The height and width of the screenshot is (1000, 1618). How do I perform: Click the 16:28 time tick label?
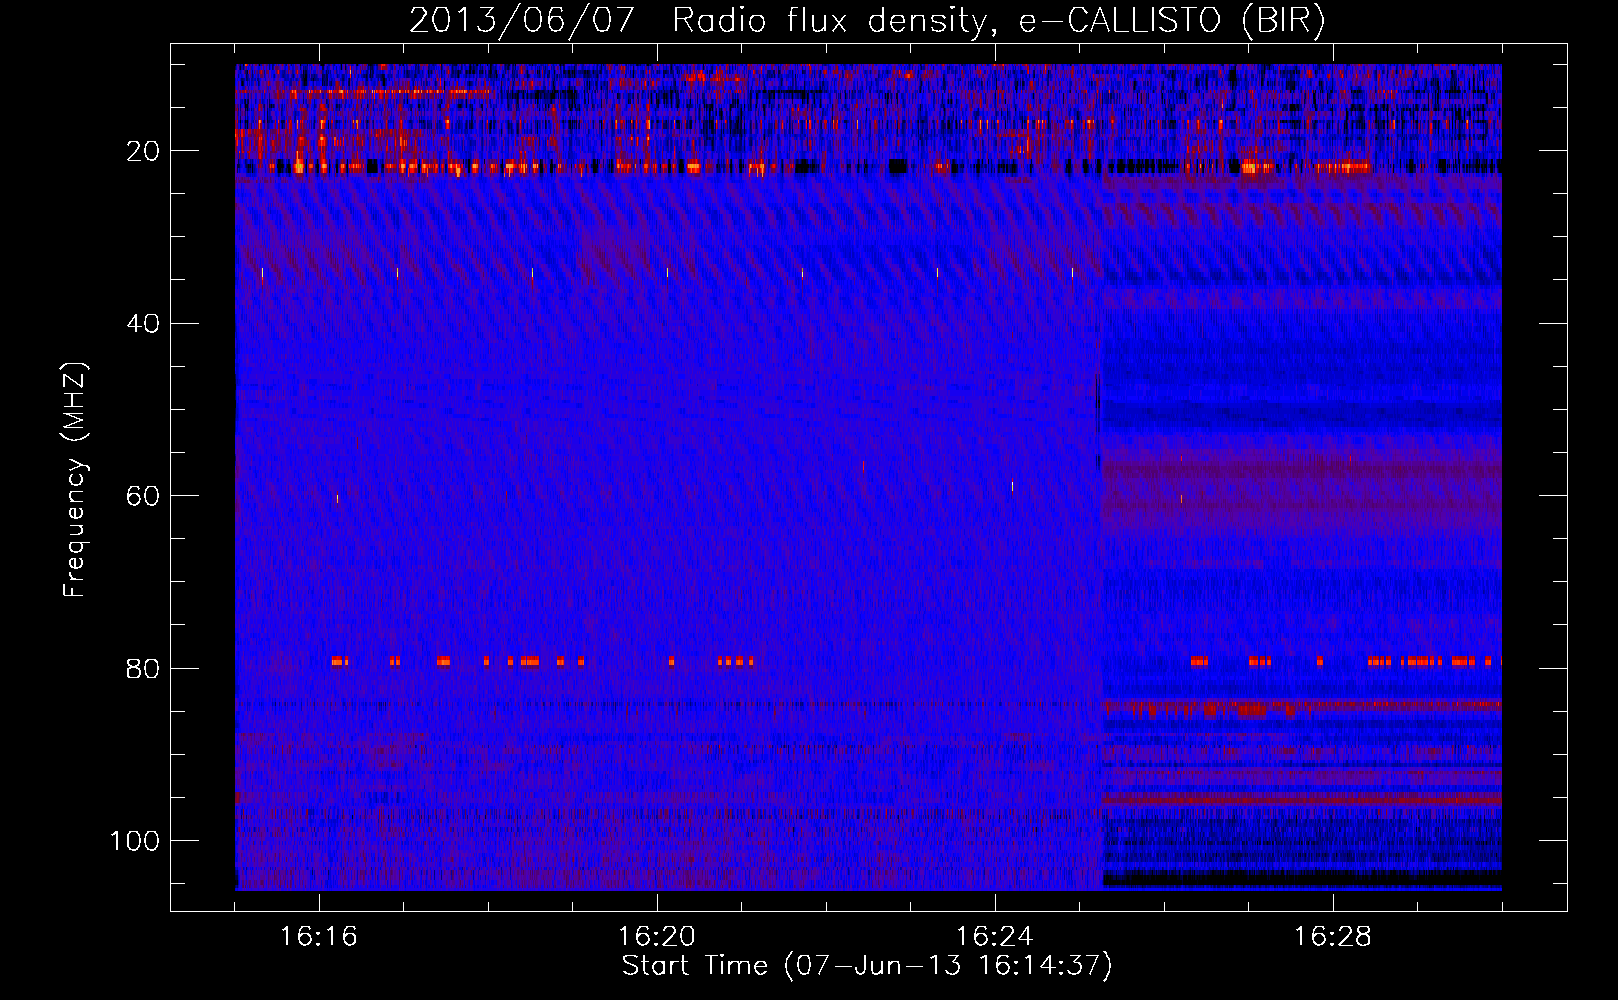tap(1333, 937)
